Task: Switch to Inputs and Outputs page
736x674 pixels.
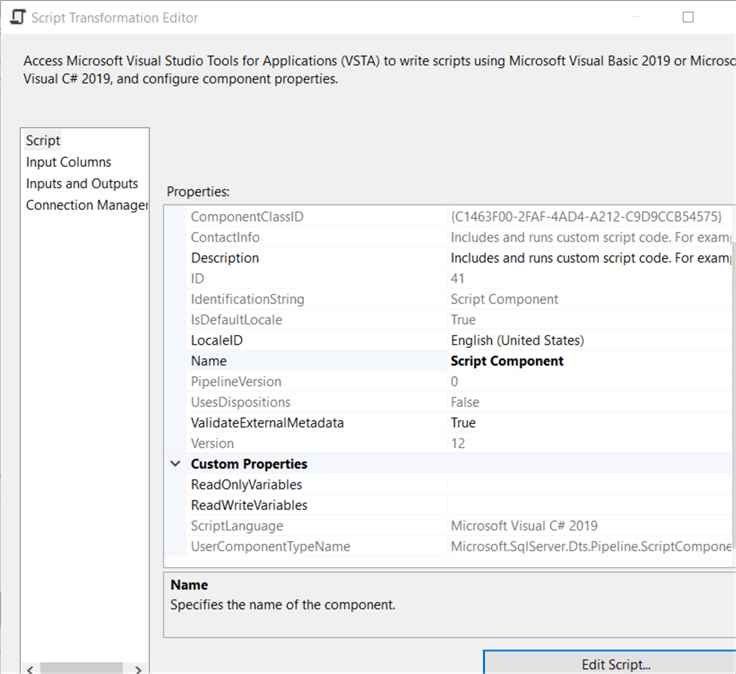Action: coord(82,183)
